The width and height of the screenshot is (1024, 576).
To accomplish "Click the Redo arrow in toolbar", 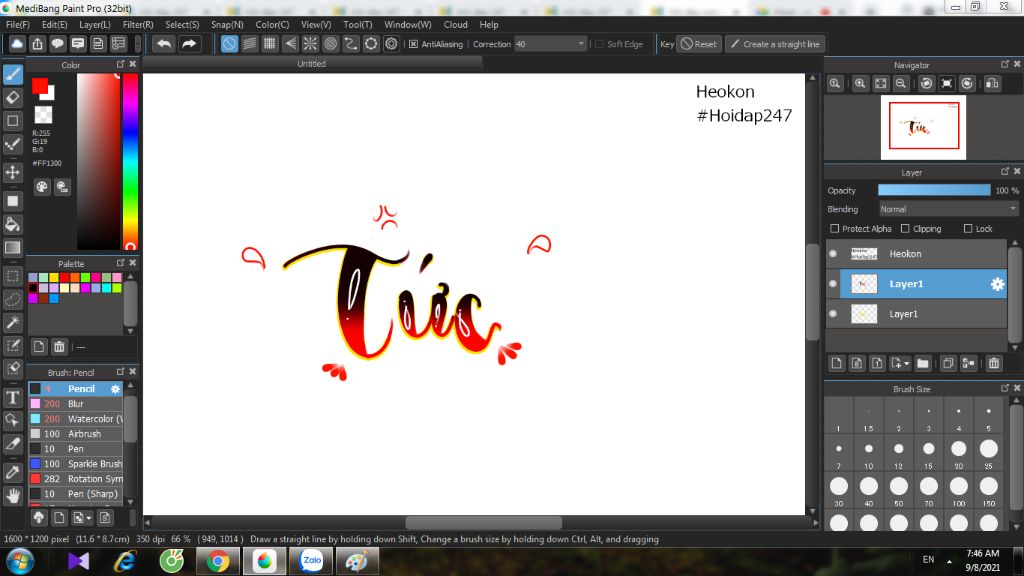I will (189, 44).
